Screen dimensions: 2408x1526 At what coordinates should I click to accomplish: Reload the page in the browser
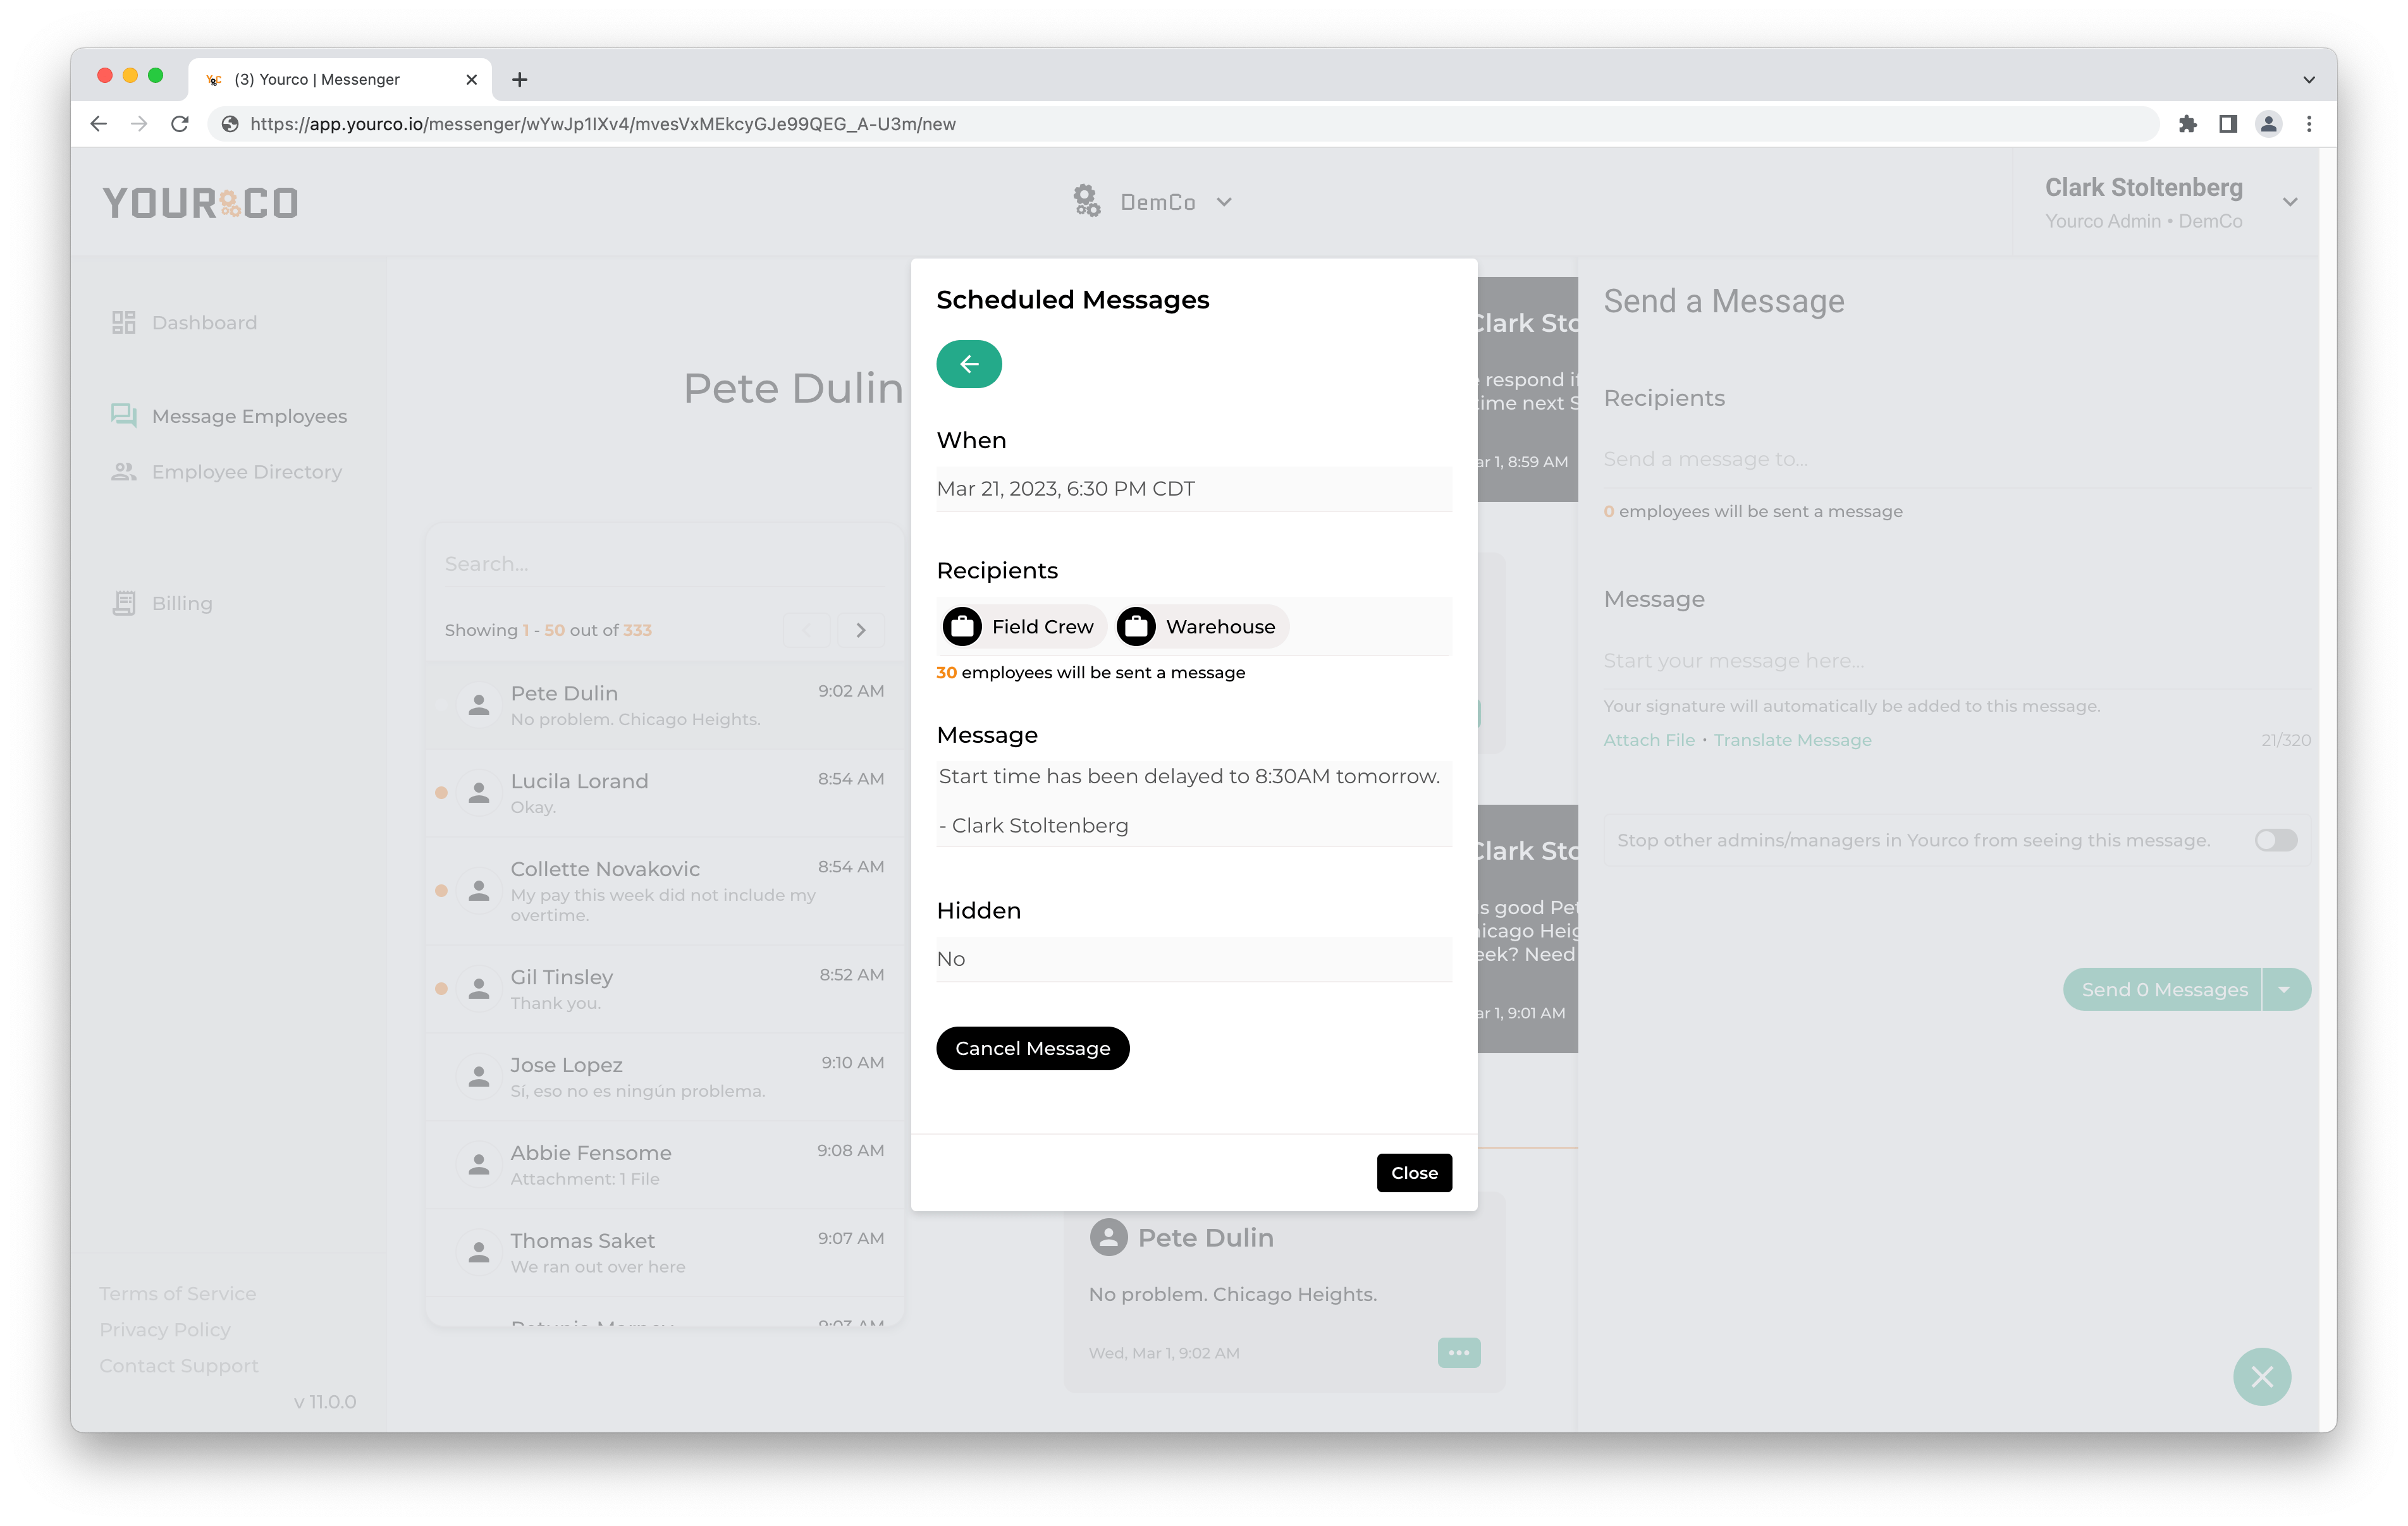pyautogui.click(x=180, y=124)
